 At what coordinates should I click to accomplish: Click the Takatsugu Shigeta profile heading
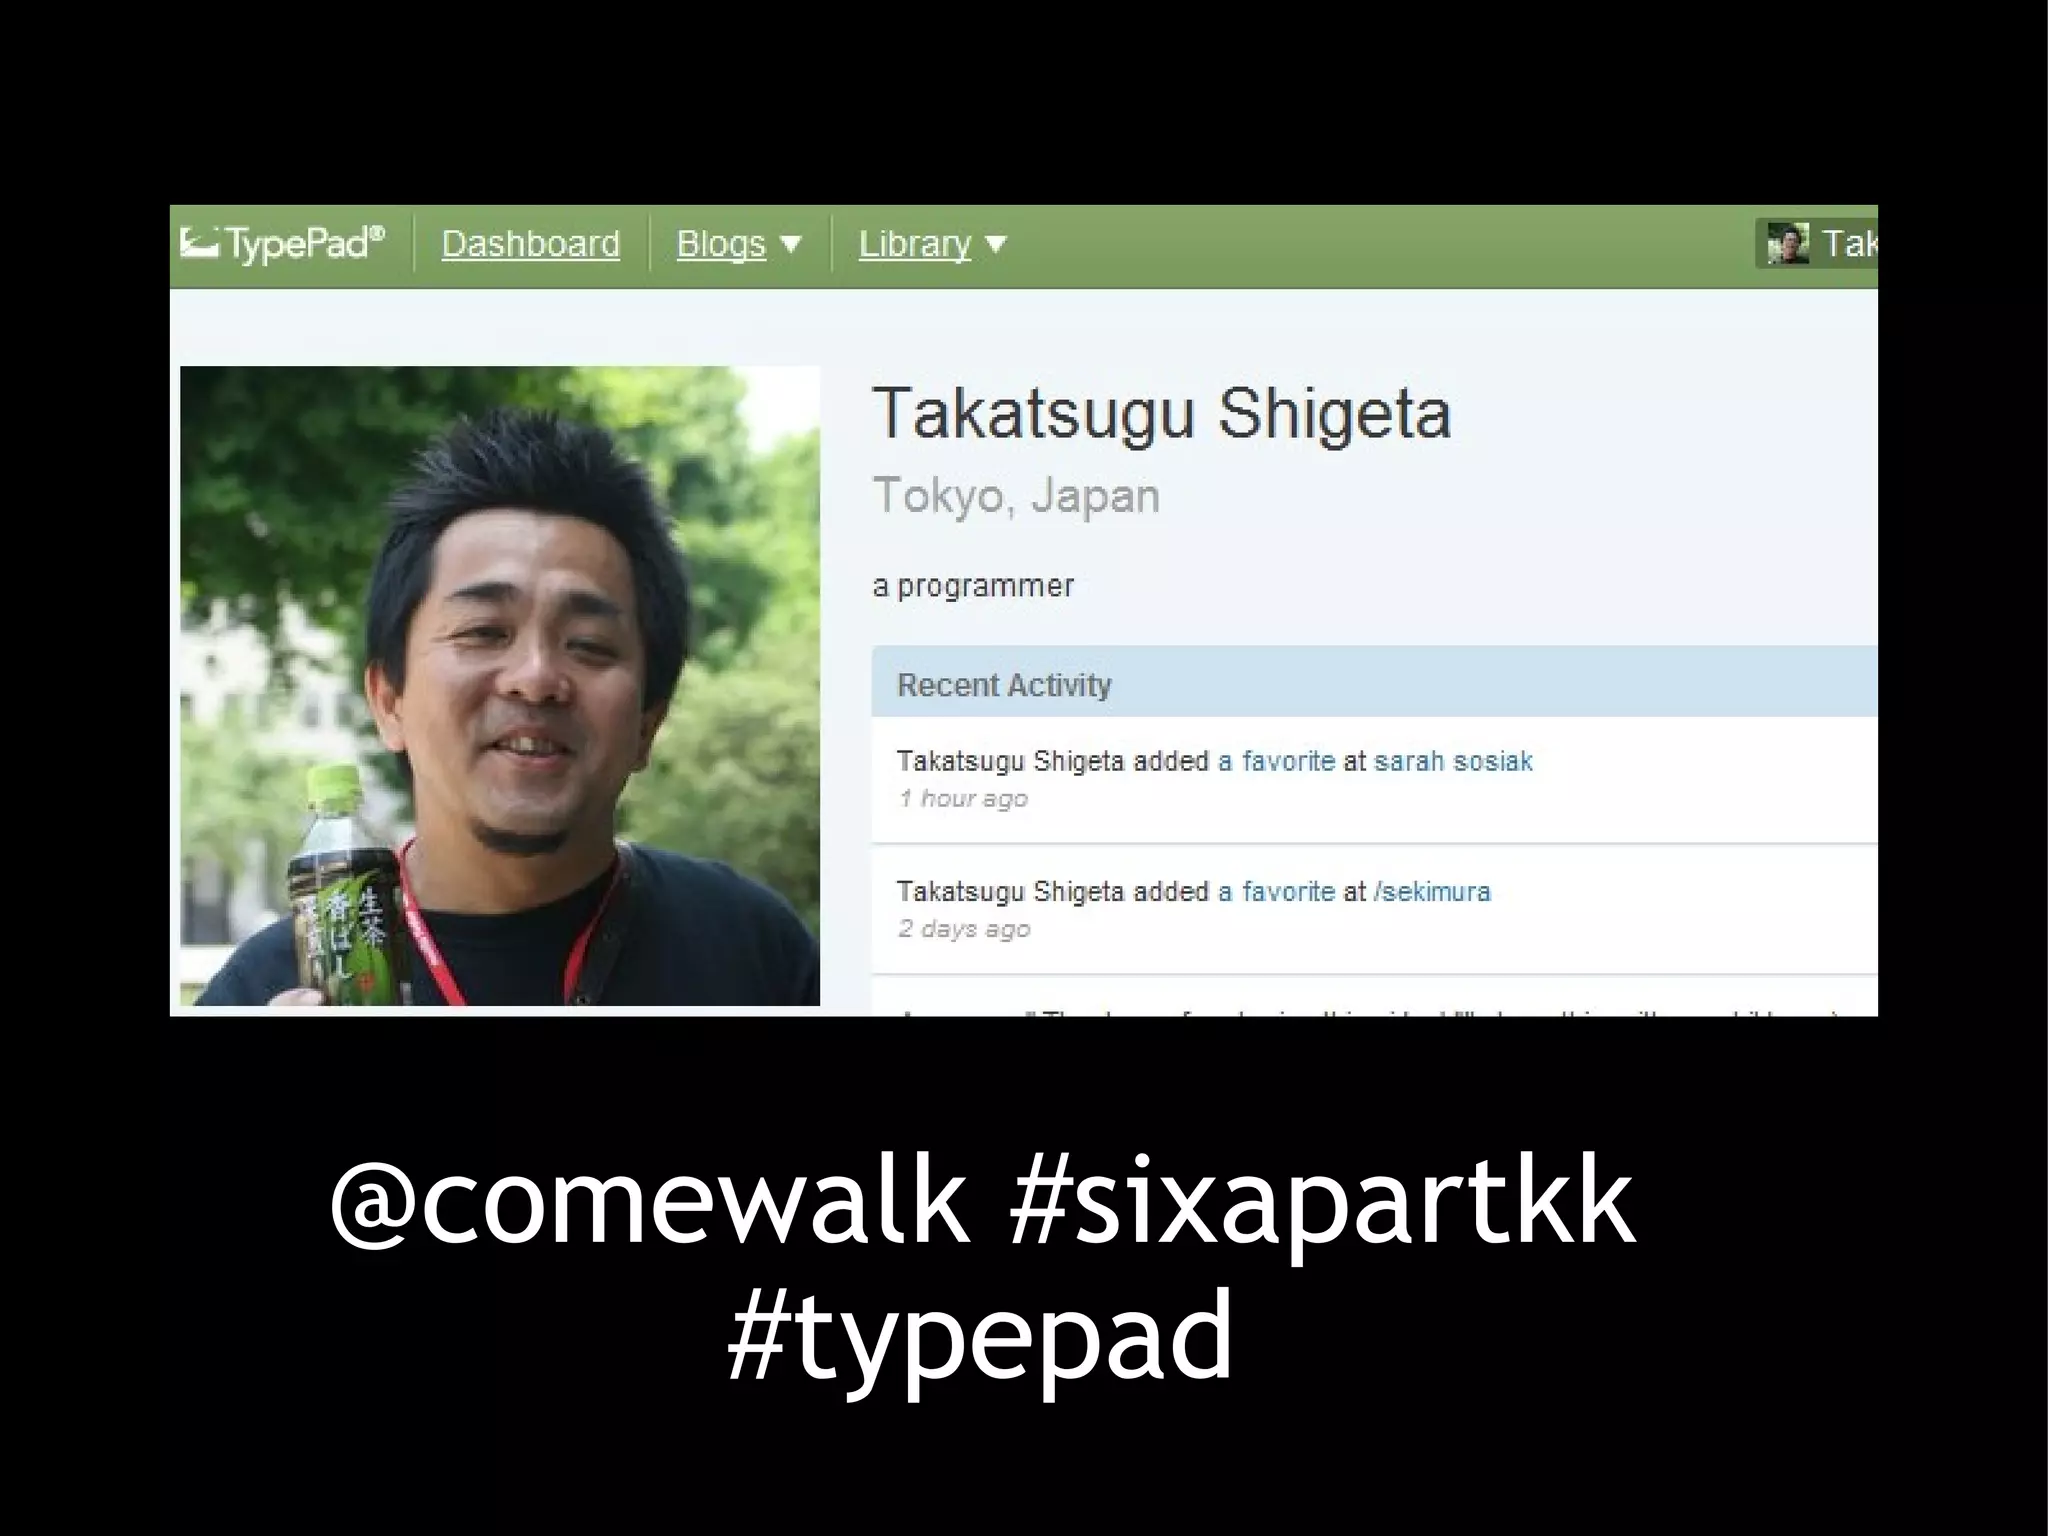coord(1161,413)
